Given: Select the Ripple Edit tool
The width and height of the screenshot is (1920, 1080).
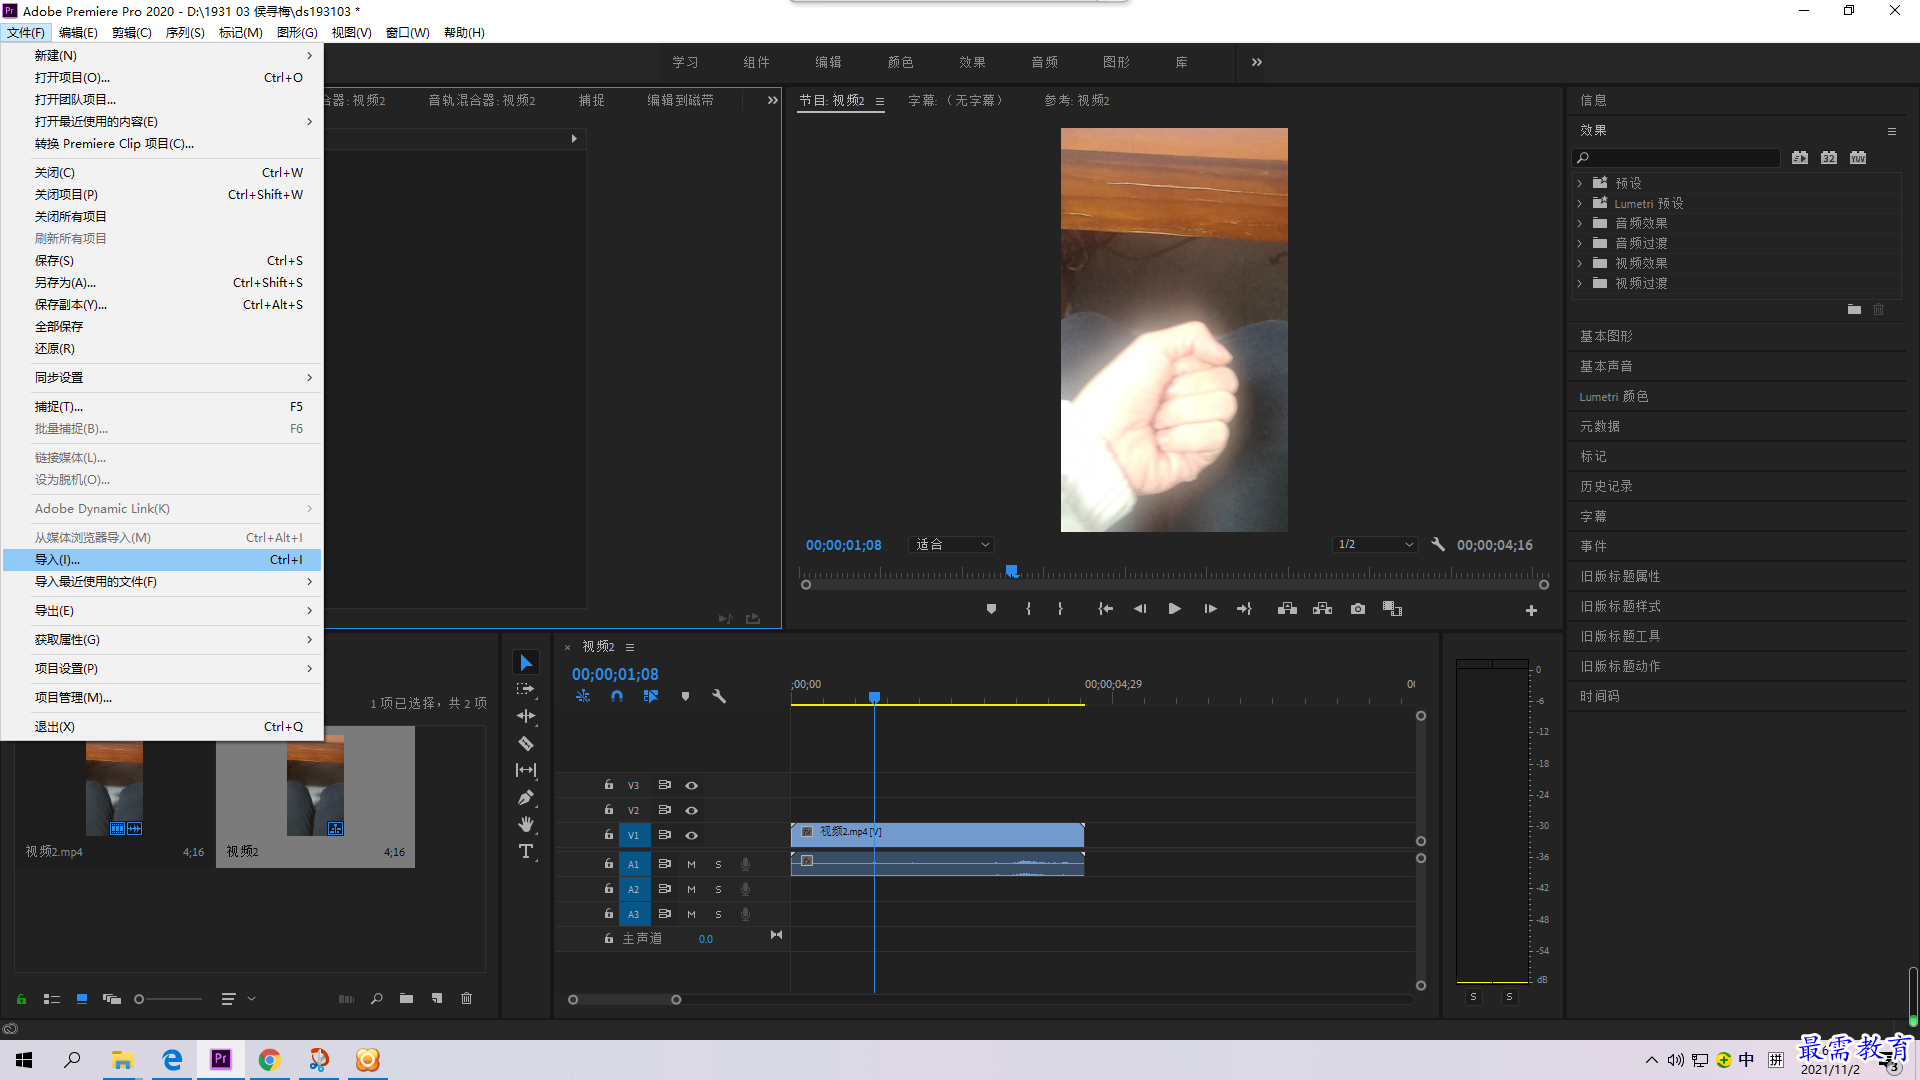Looking at the screenshot, I should pos(526,716).
